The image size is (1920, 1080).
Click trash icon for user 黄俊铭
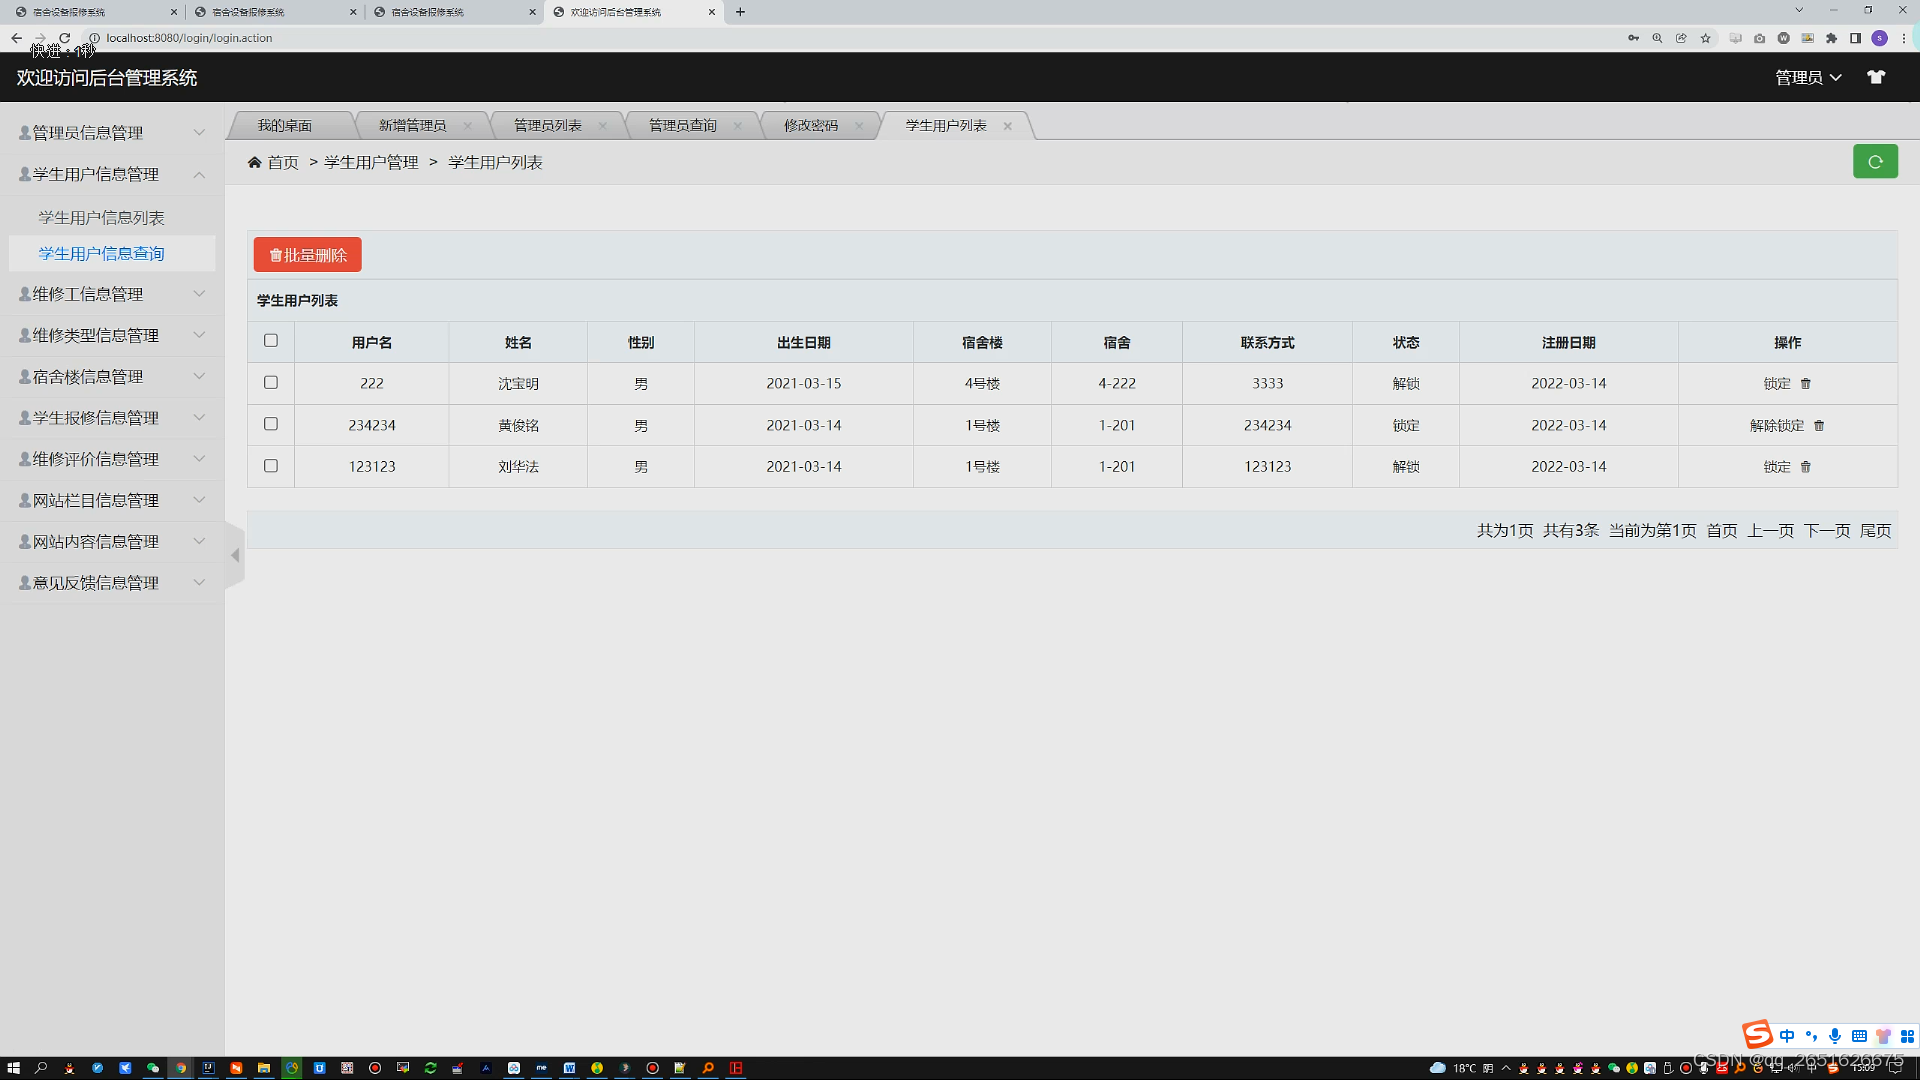[x=1819, y=426]
